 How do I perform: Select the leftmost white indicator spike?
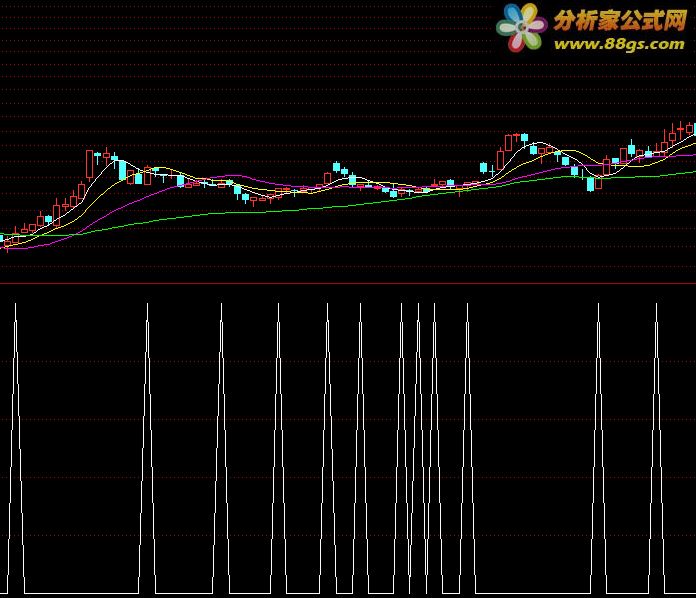tap(16, 448)
